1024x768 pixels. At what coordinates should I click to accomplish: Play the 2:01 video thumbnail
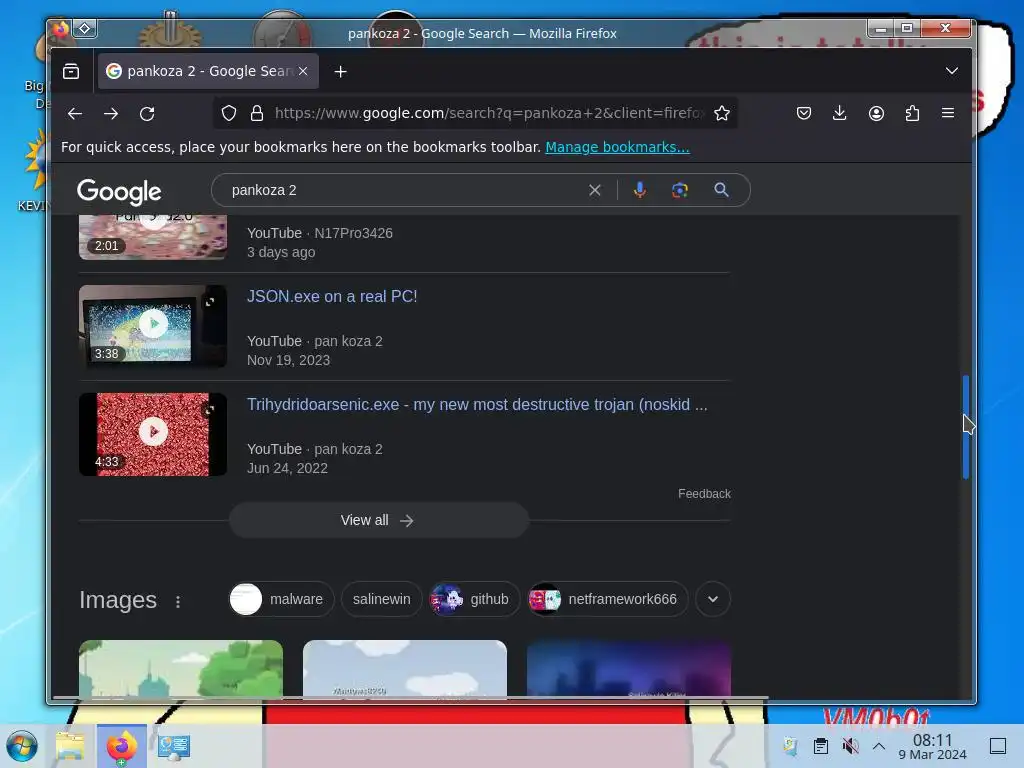(x=153, y=236)
